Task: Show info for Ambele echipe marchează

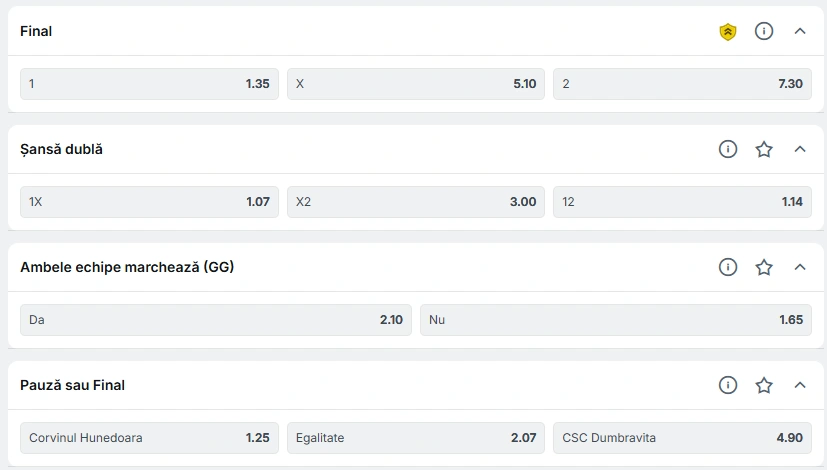Action: coord(728,267)
